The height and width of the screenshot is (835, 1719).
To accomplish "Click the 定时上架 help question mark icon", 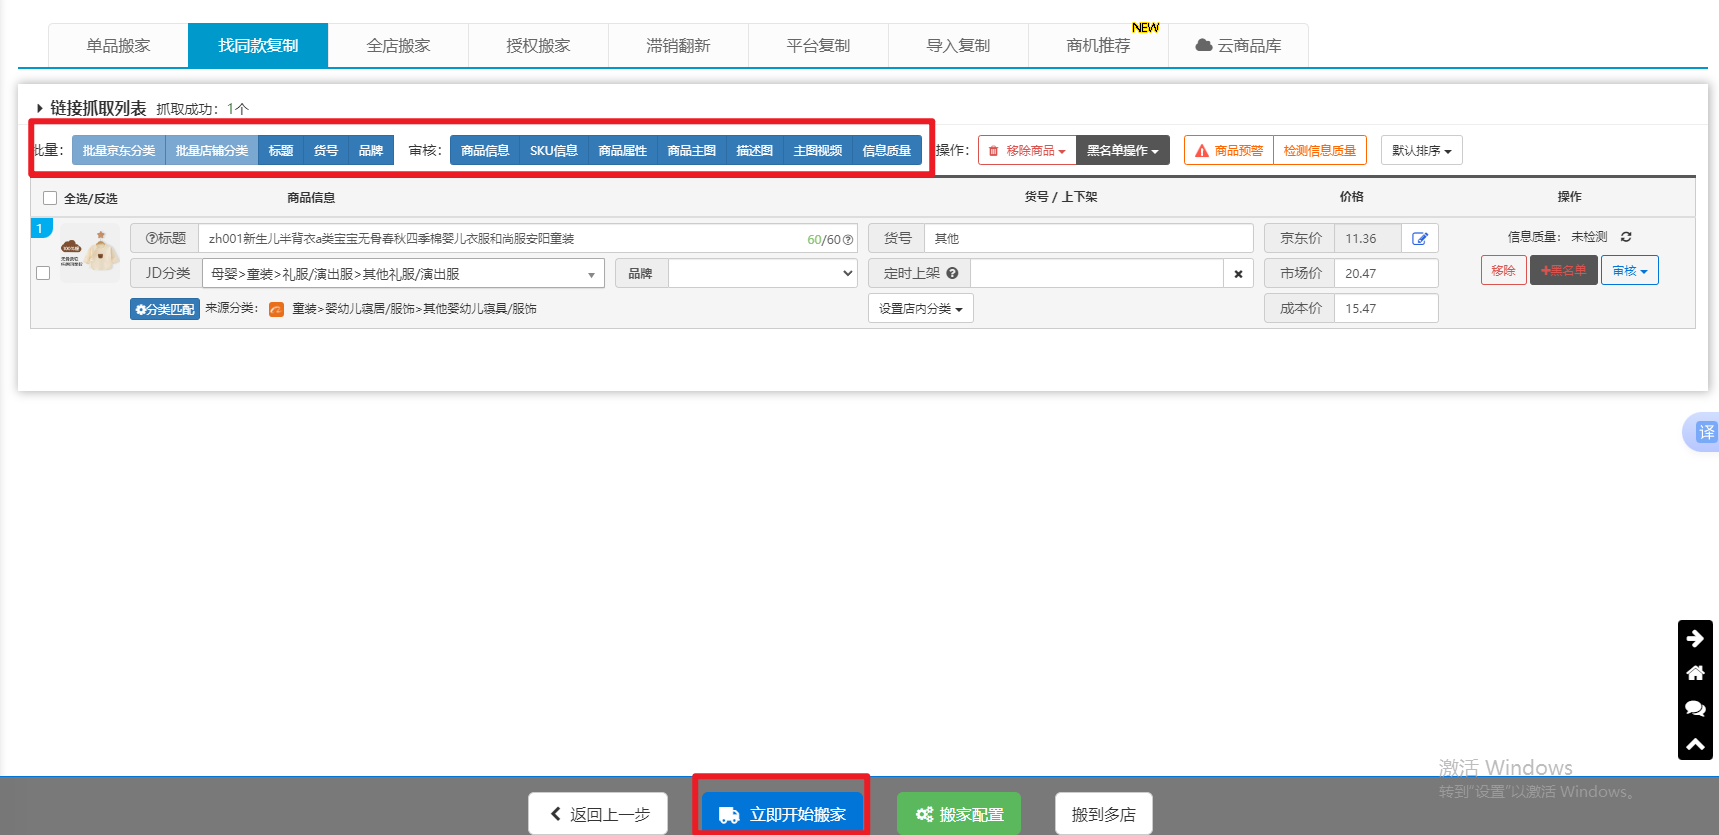I will click(952, 273).
